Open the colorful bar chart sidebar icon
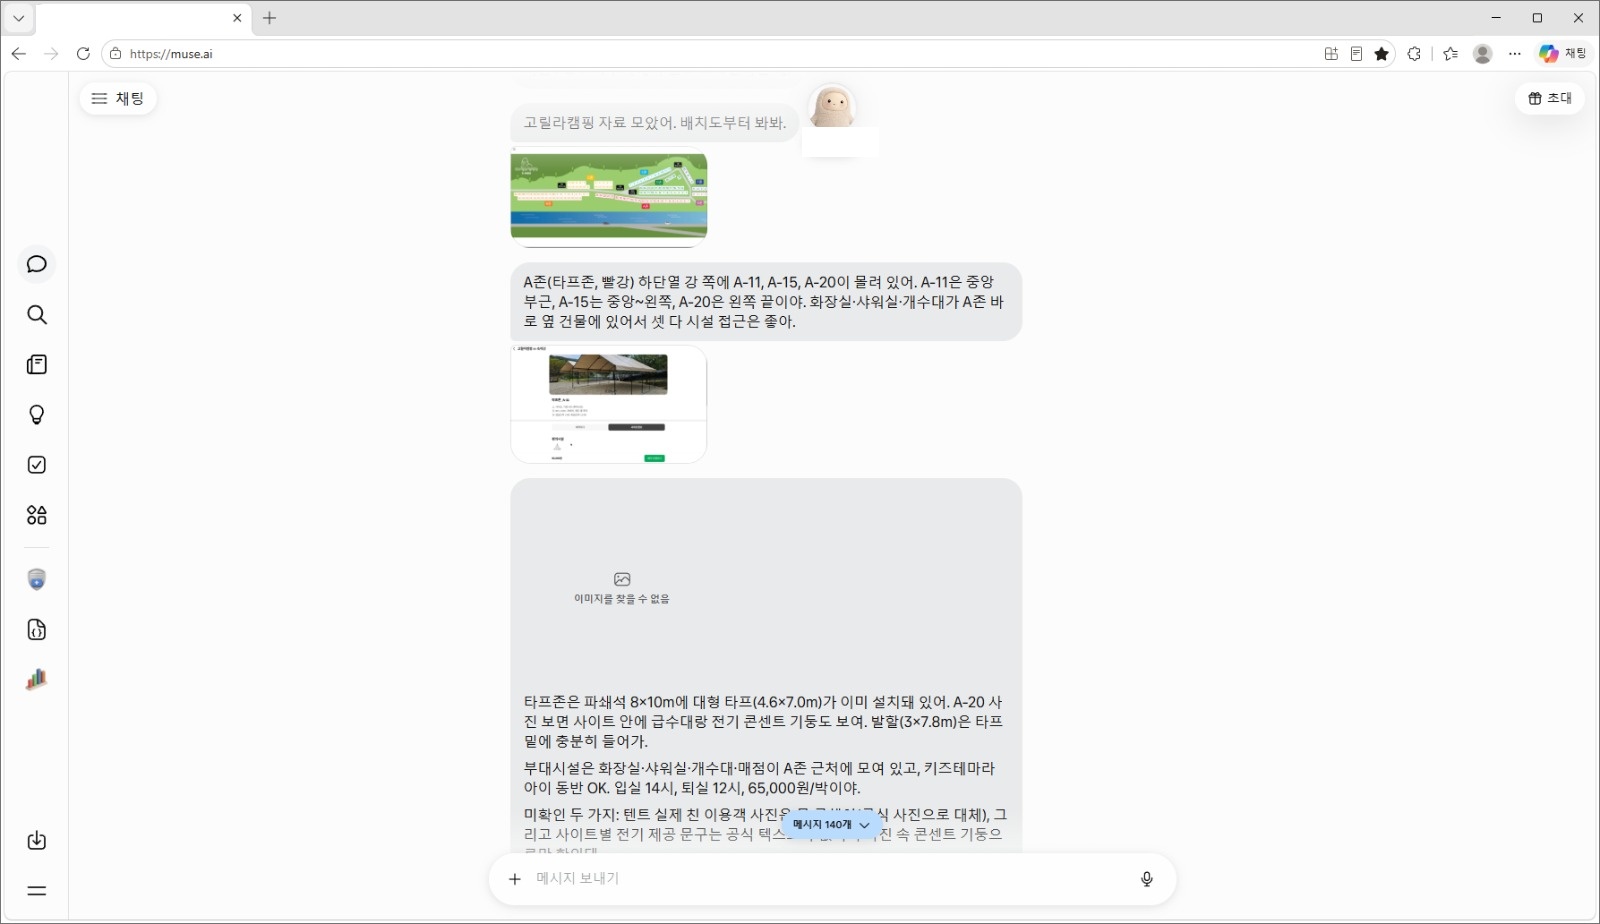The height and width of the screenshot is (924, 1600). pos(37,680)
